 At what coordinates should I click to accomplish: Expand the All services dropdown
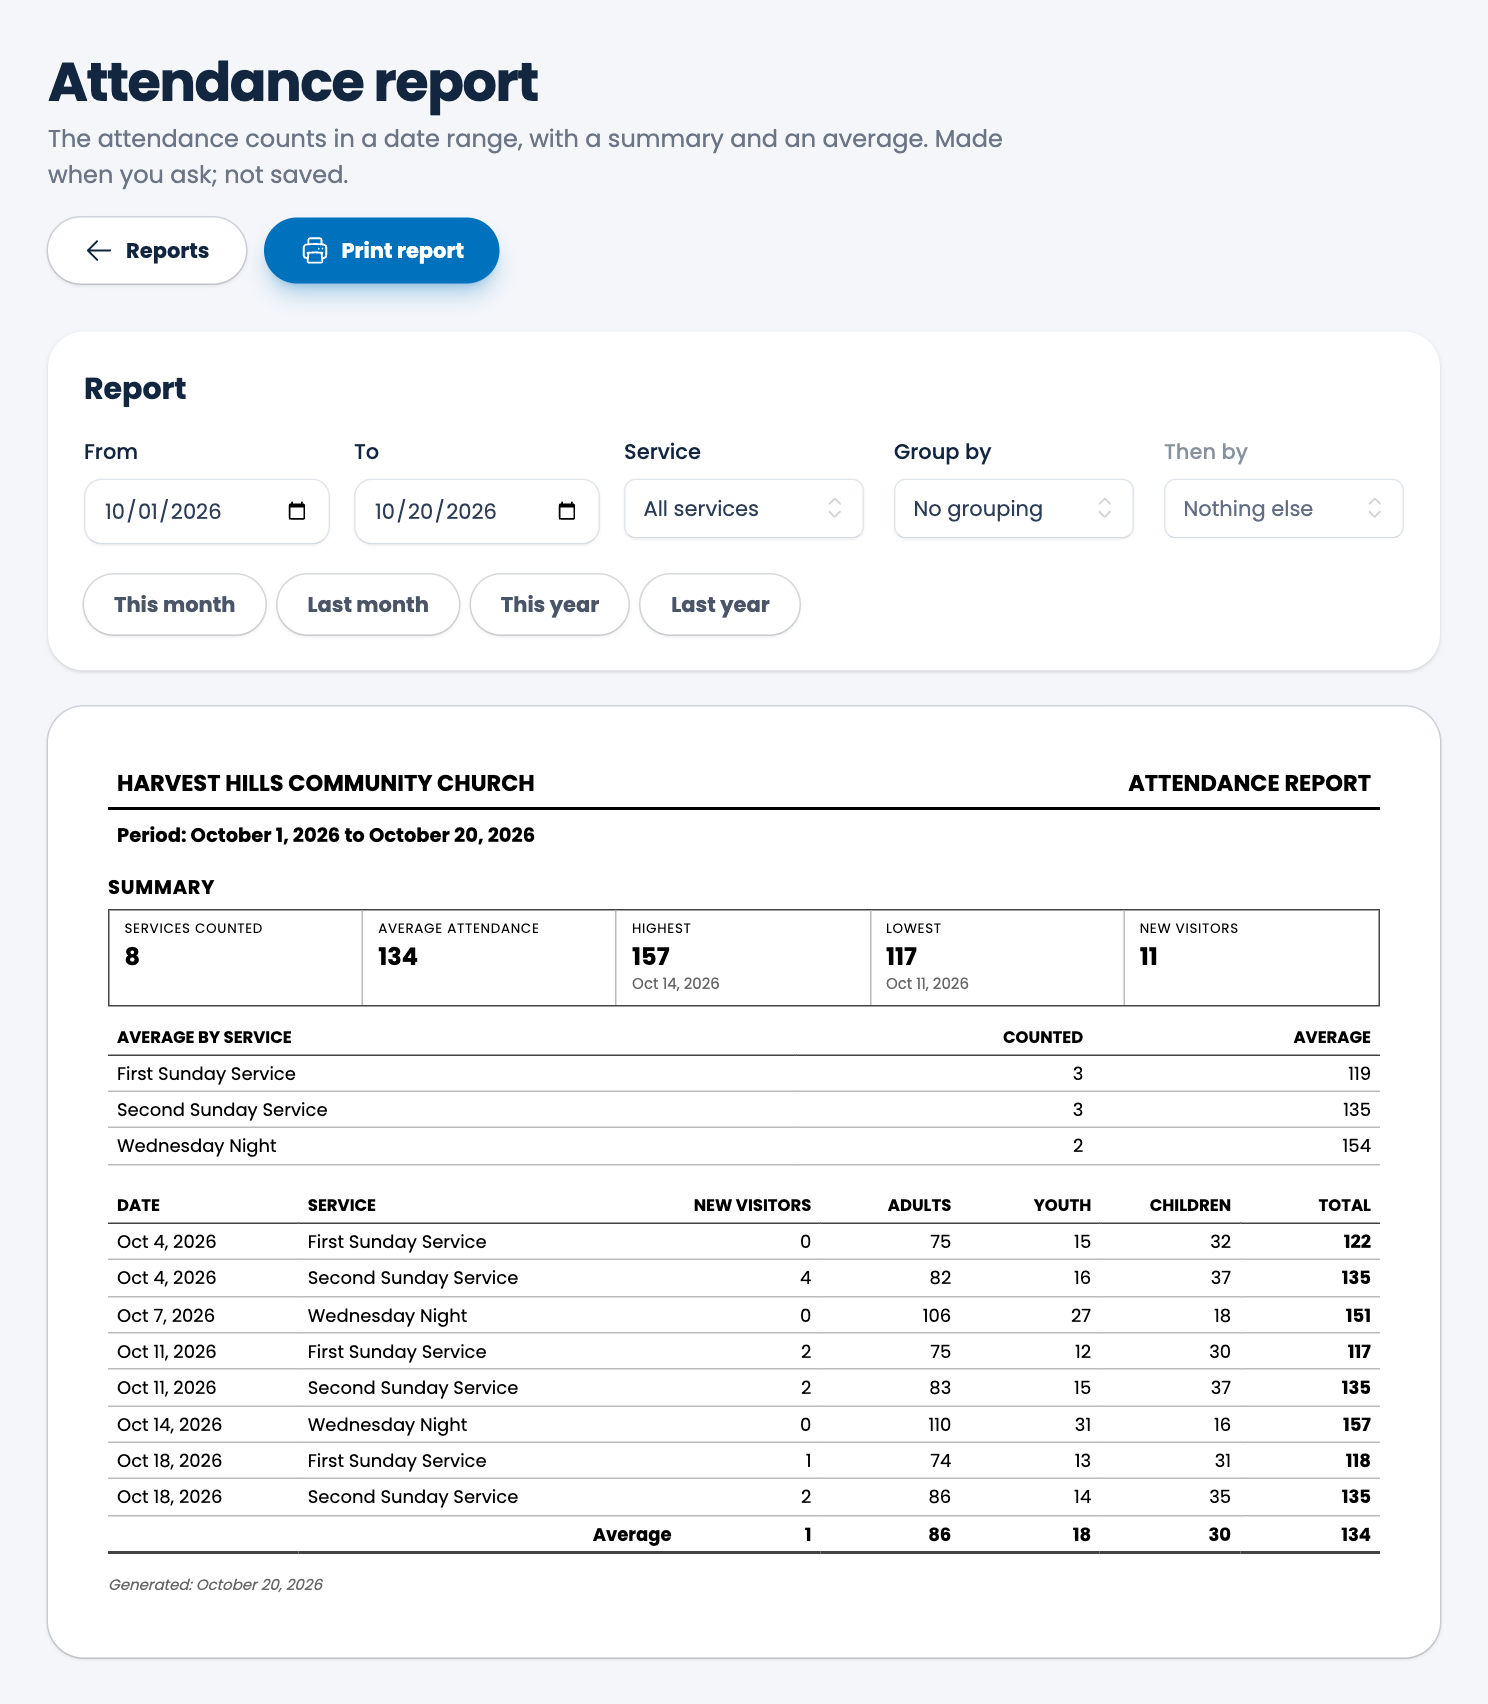point(744,508)
